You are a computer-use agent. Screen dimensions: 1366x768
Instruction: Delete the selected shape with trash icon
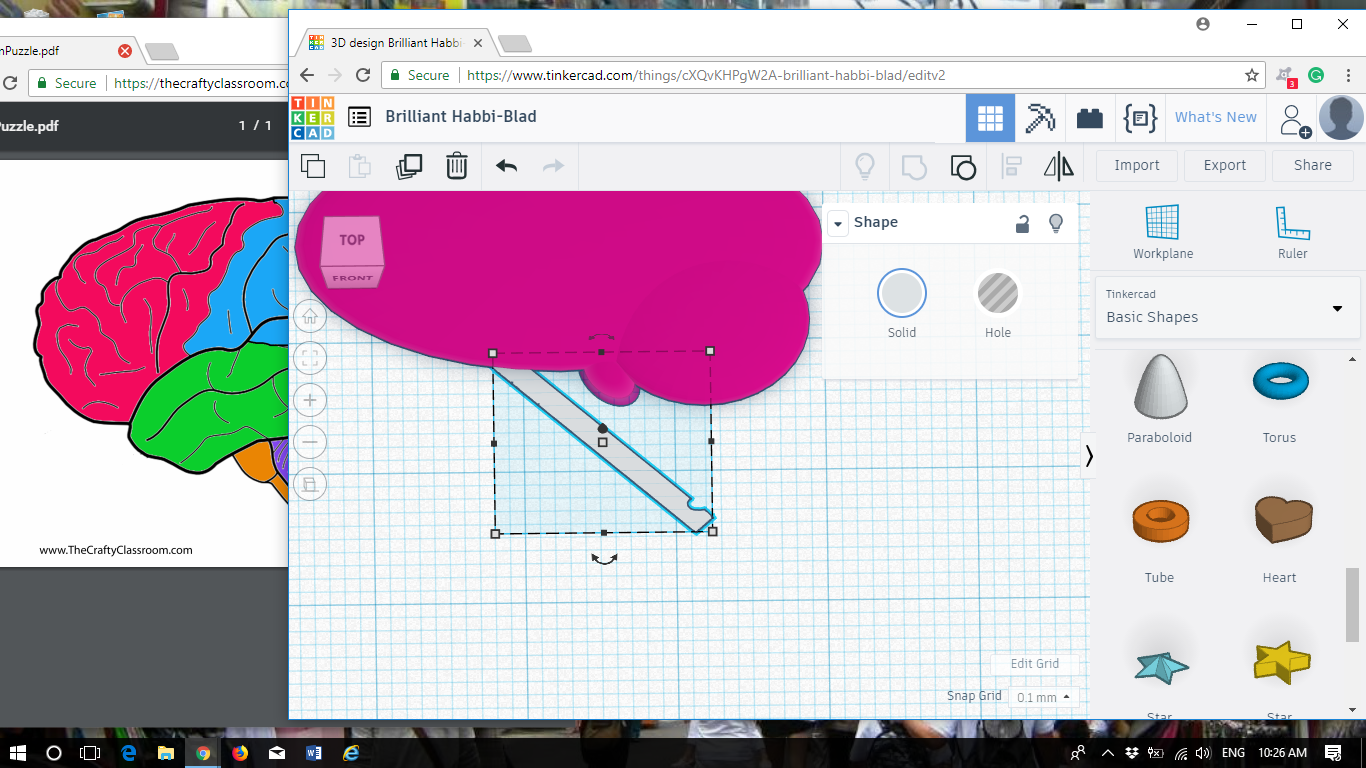pos(457,166)
